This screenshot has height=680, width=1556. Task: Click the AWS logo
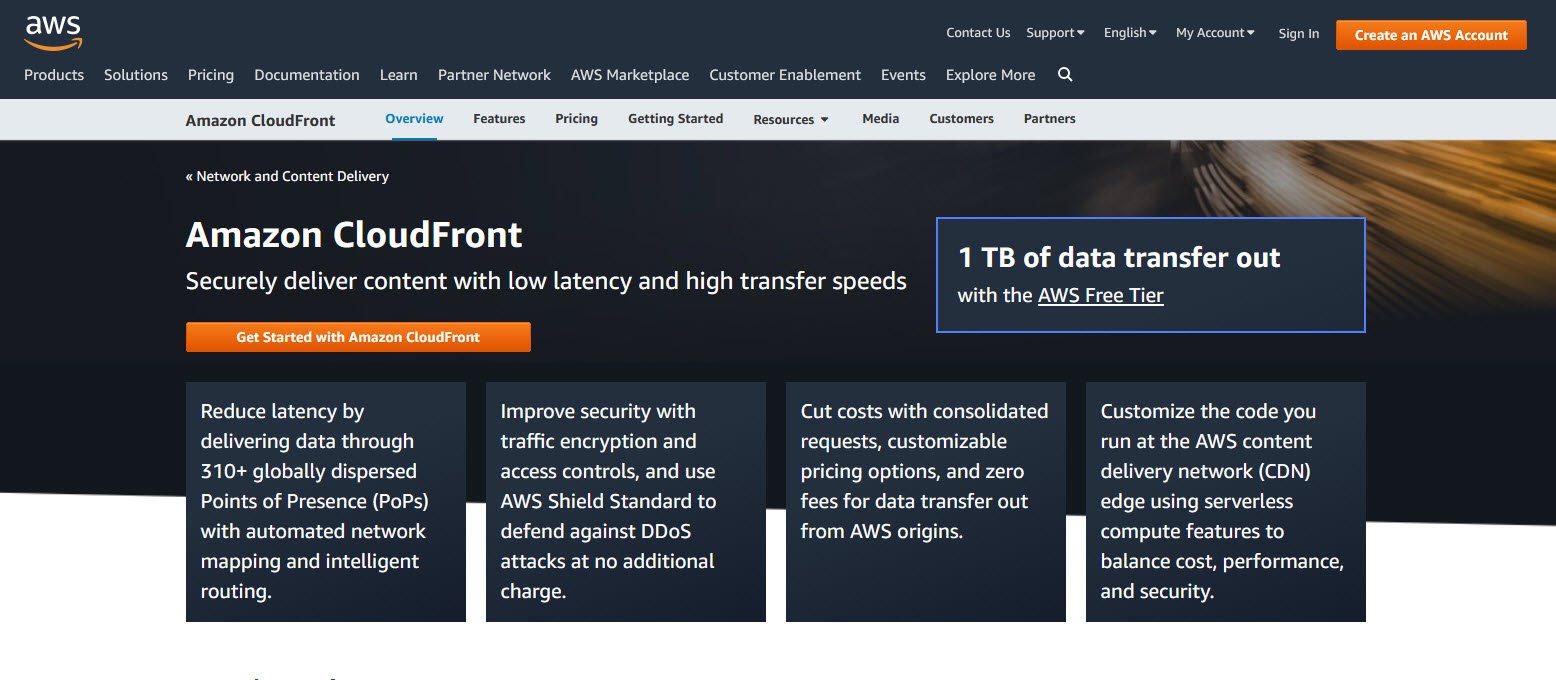54,32
